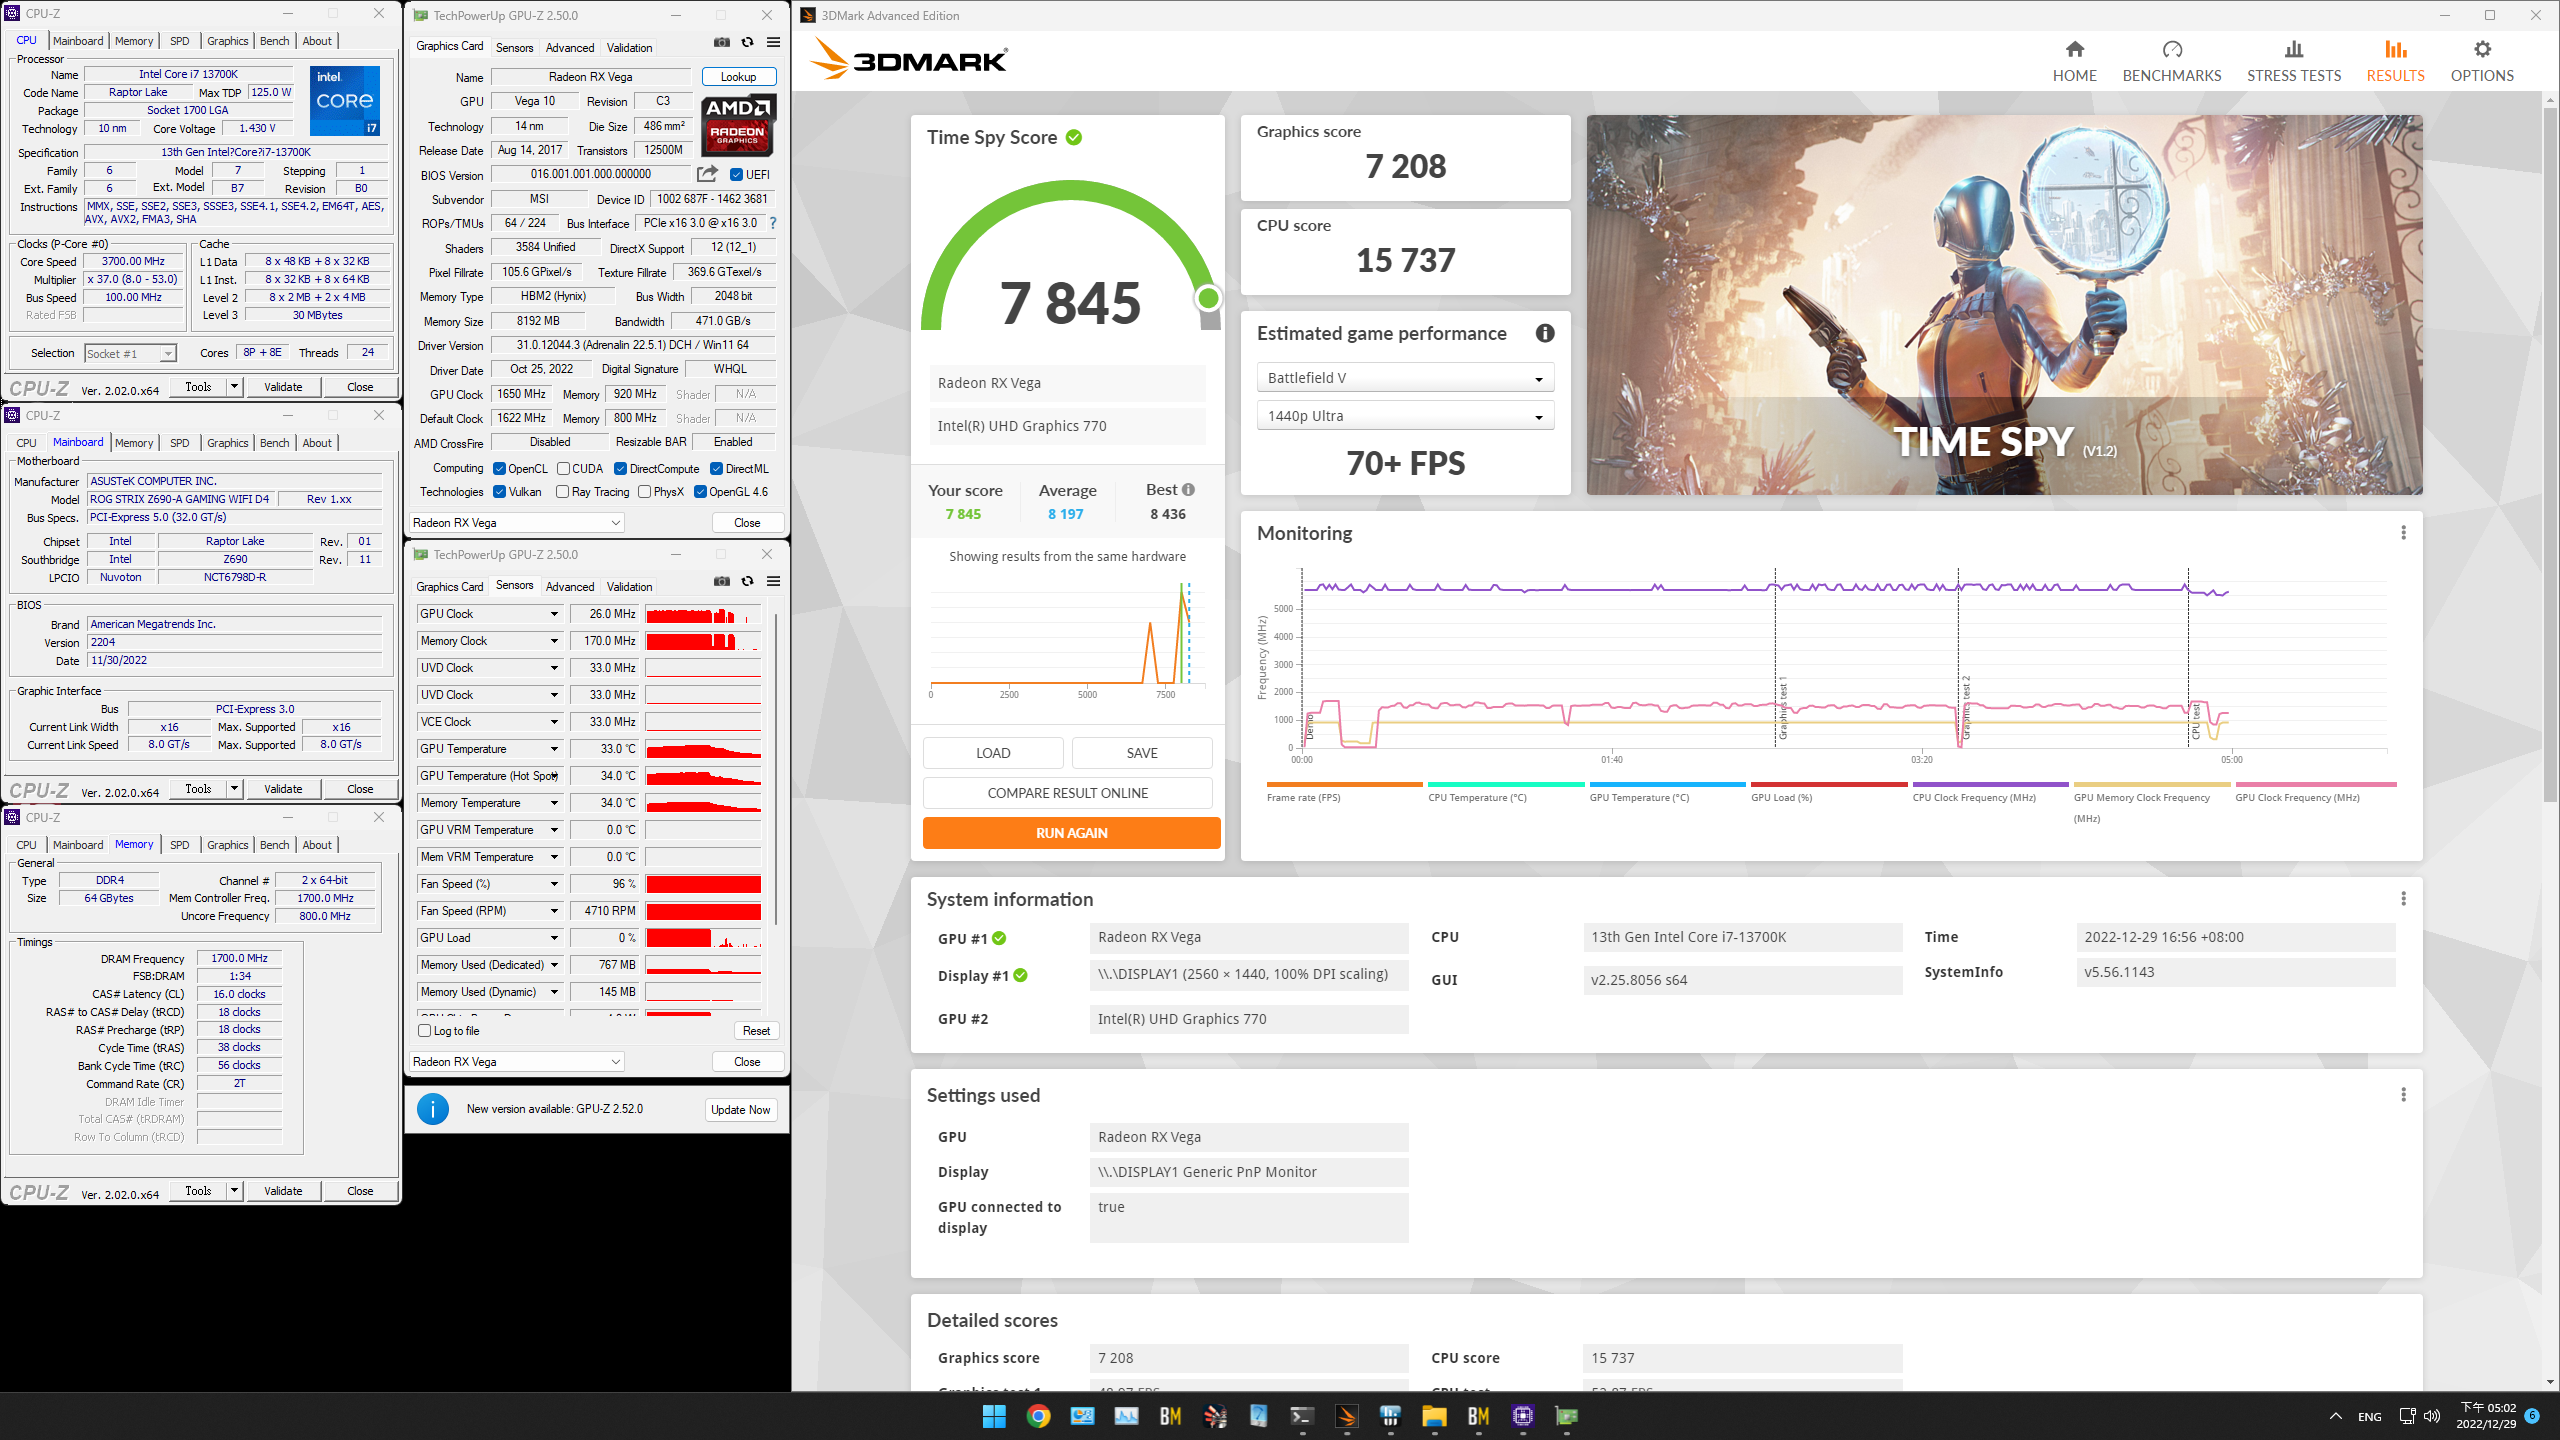Image resolution: width=2560 pixels, height=1440 pixels.
Task: Enable Log to file in GPU-Z Sensors
Action: [424, 1031]
